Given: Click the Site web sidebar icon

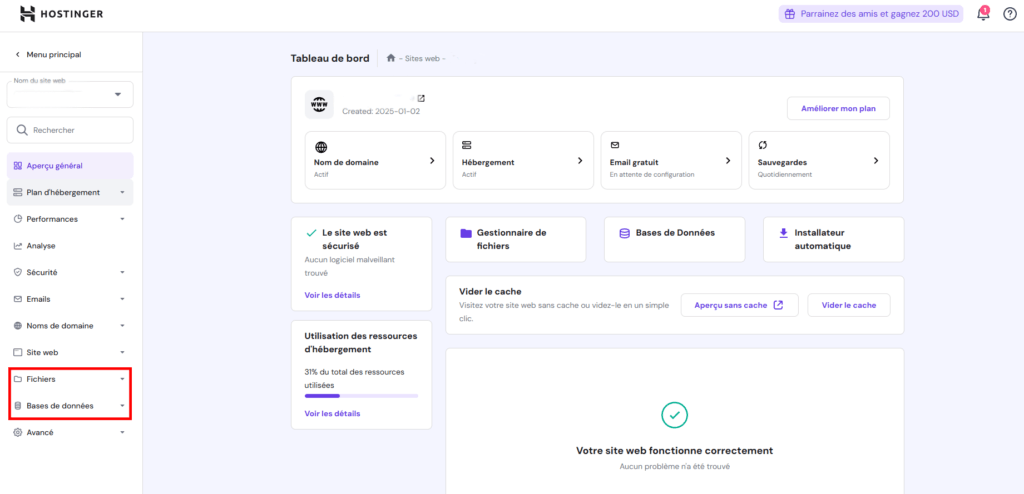Looking at the screenshot, I should [x=18, y=352].
